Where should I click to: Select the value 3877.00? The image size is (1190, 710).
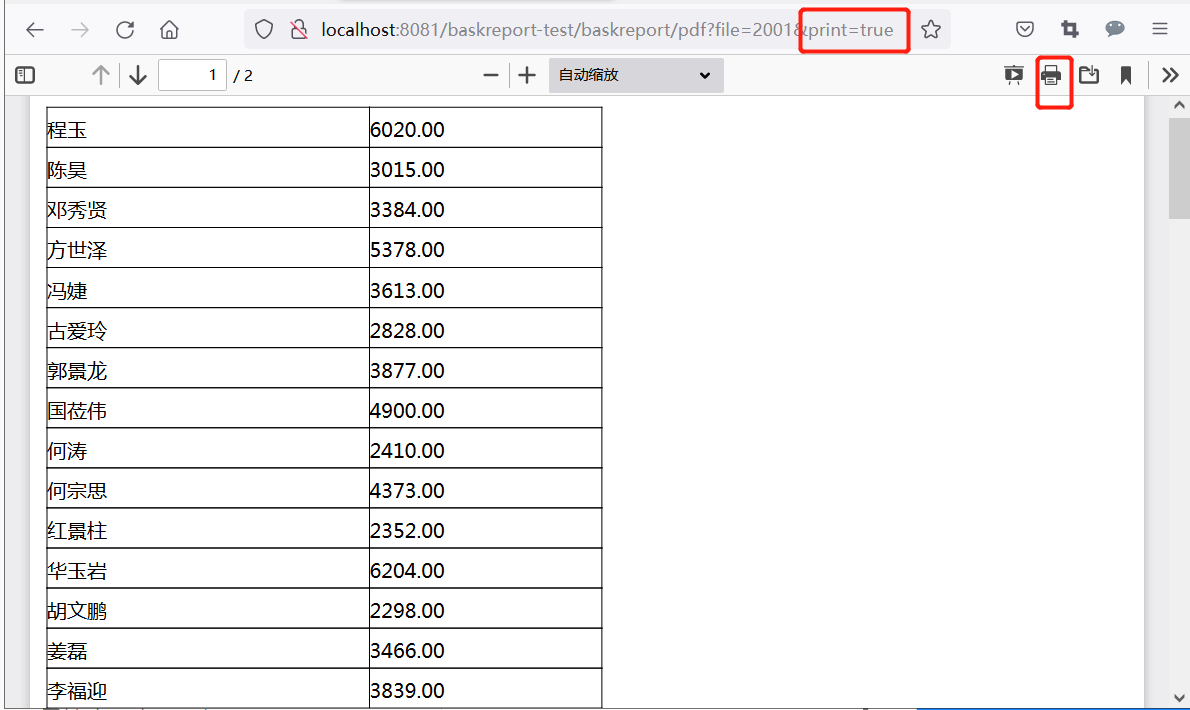pyautogui.click(x=408, y=372)
